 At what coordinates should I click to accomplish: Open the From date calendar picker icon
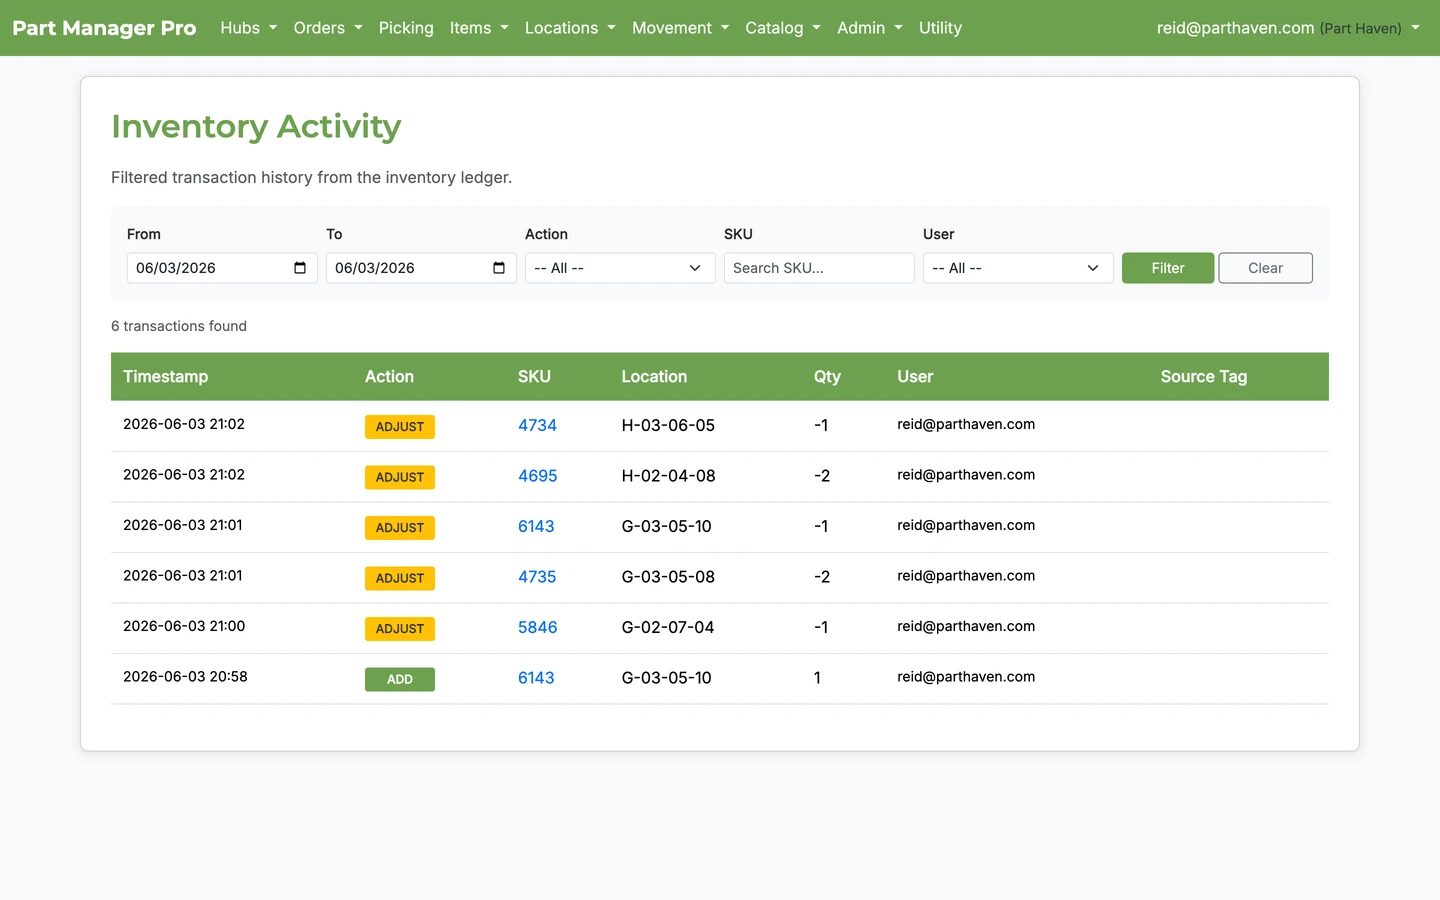click(300, 268)
